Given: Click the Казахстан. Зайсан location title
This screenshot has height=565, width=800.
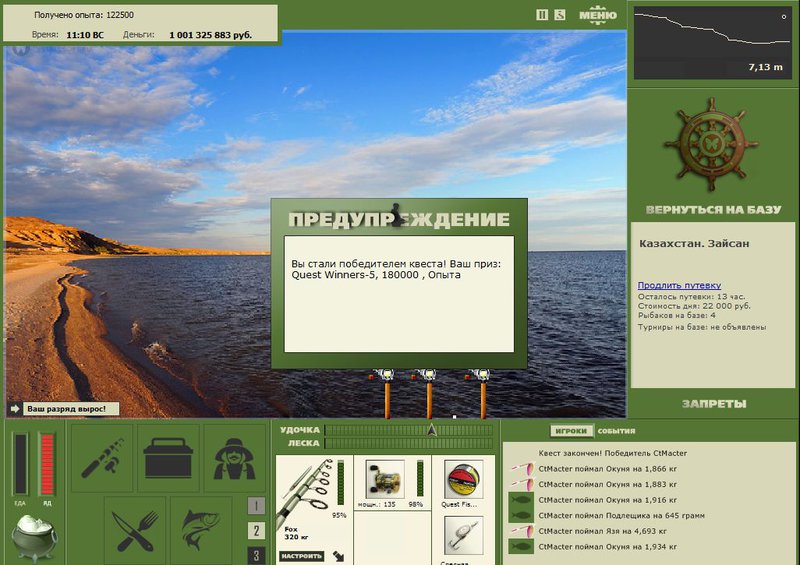Looking at the screenshot, I should pos(694,243).
